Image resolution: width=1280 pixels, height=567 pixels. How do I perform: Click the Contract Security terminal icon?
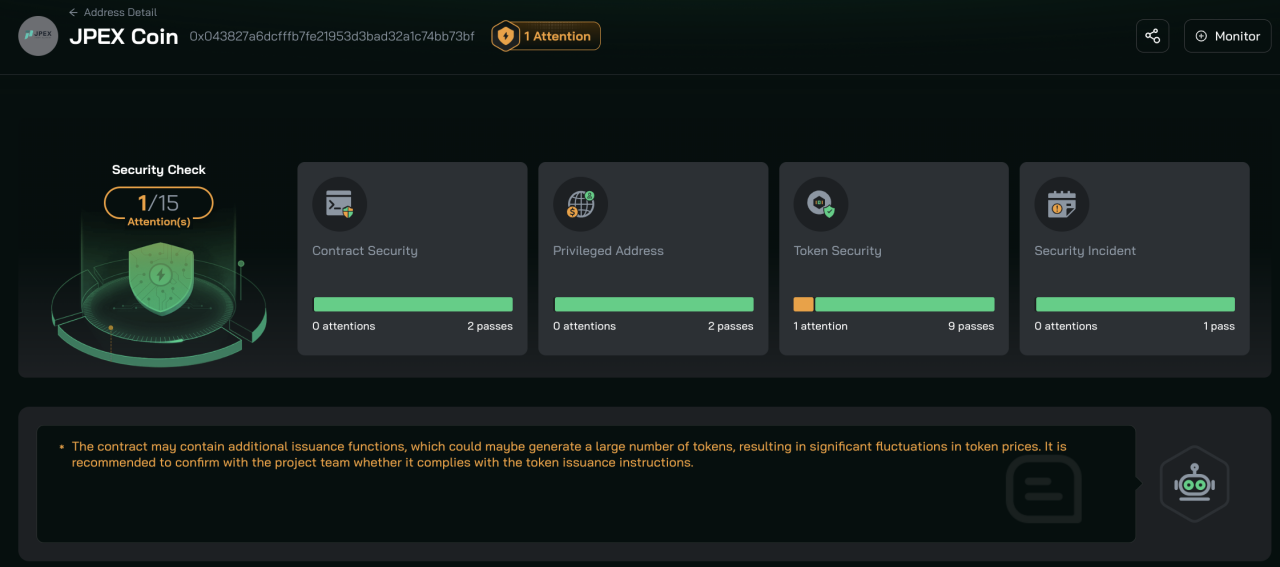pyautogui.click(x=339, y=204)
